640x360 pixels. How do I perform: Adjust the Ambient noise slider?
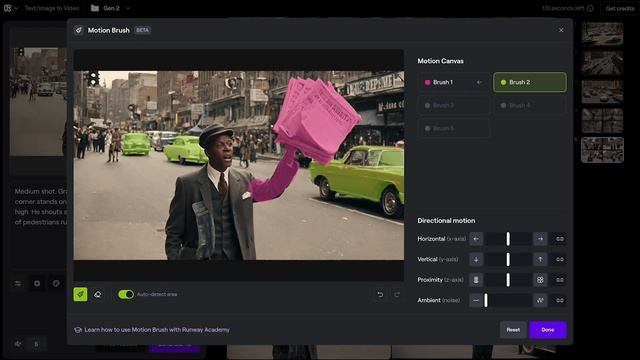pyautogui.click(x=508, y=300)
